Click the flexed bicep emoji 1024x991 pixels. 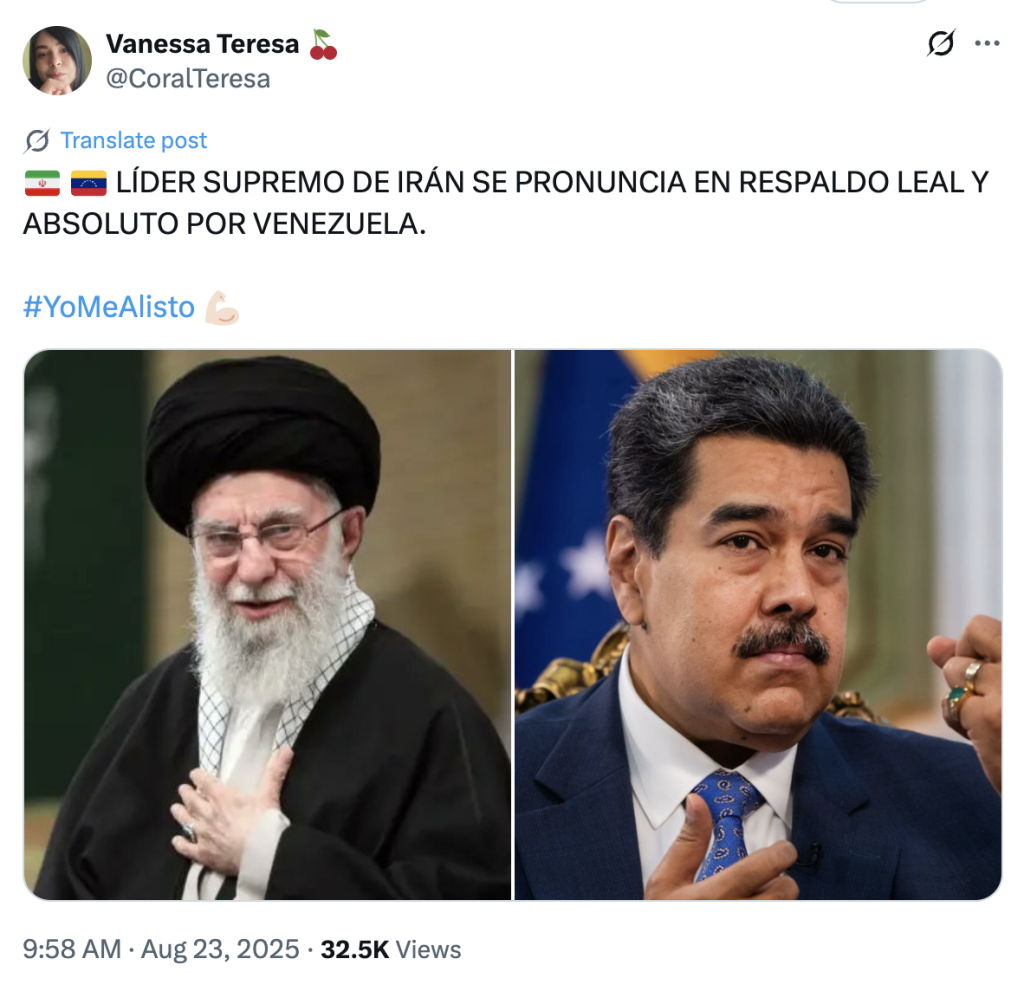pyautogui.click(x=222, y=308)
